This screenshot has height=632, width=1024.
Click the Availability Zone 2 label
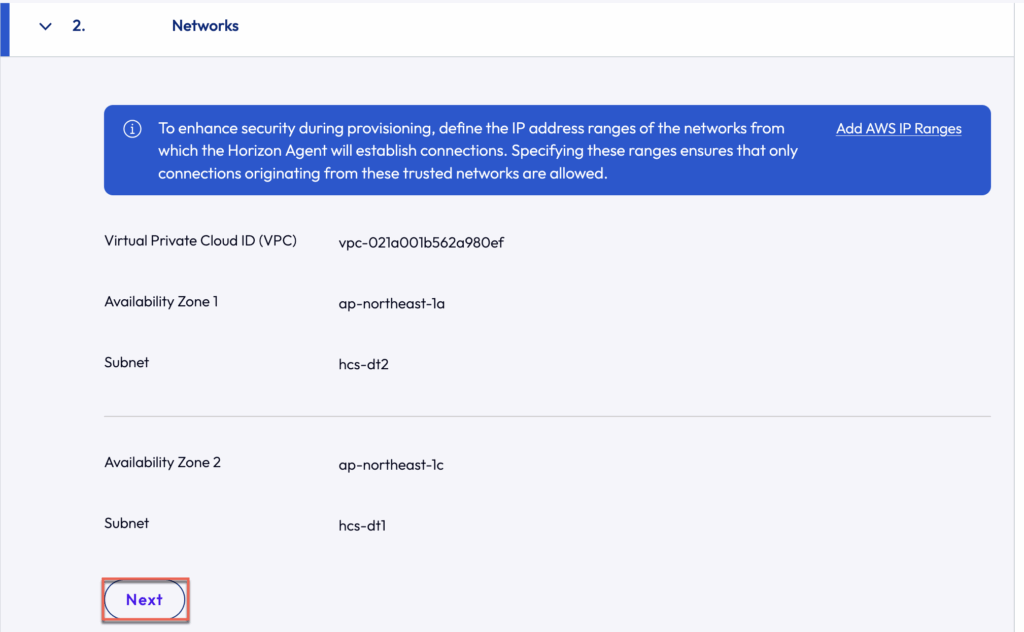click(162, 462)
